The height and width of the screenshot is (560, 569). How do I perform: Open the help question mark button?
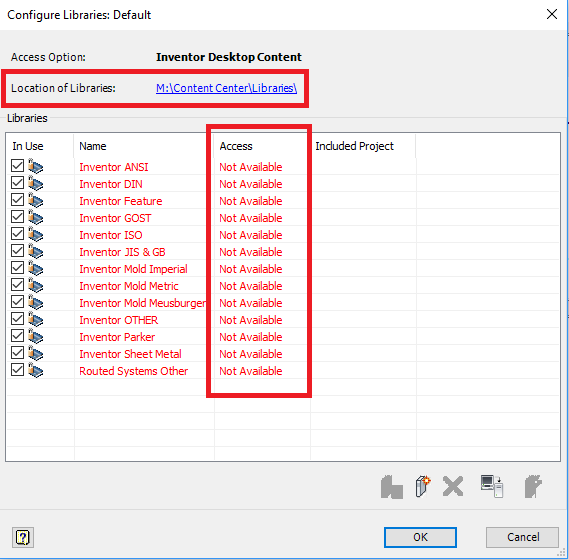click(23, 537)
